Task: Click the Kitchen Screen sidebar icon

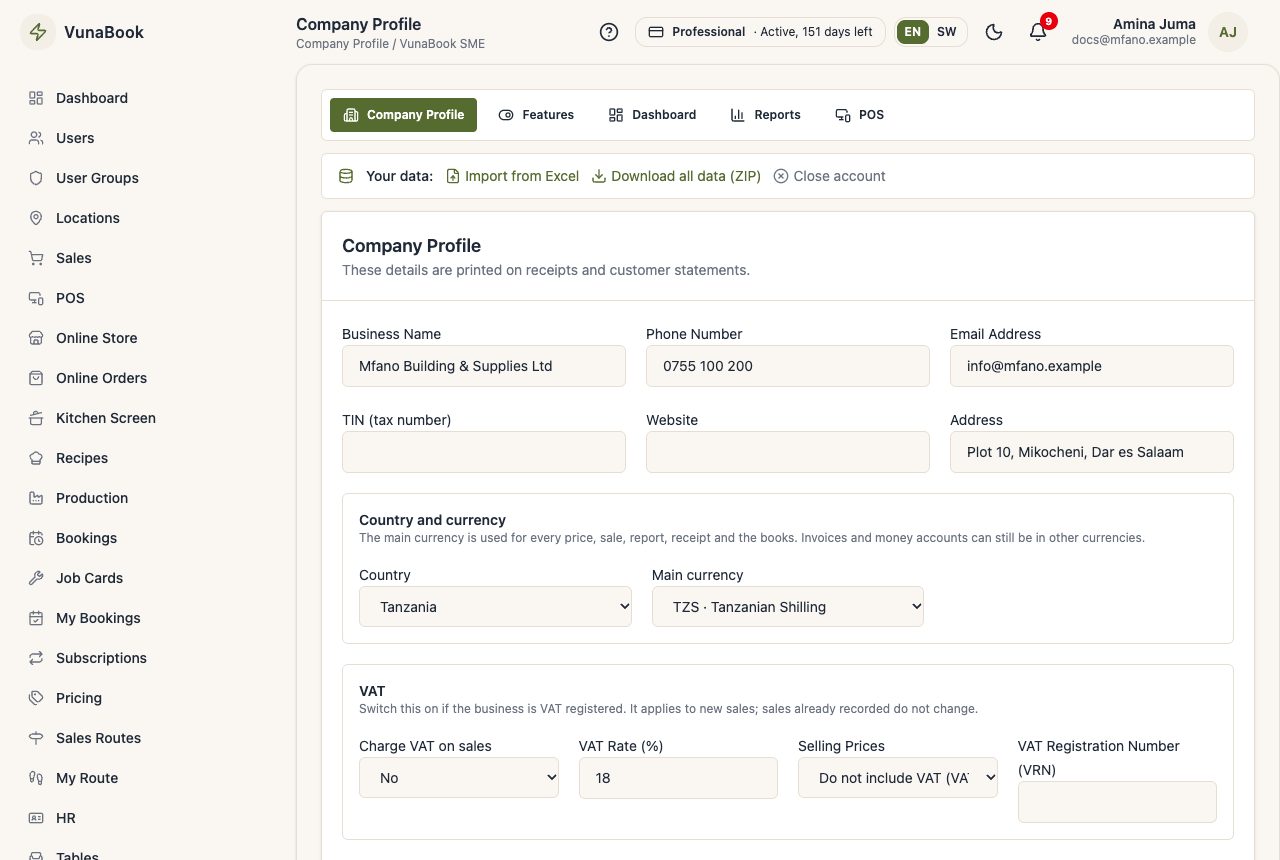Action: point(36,418)
